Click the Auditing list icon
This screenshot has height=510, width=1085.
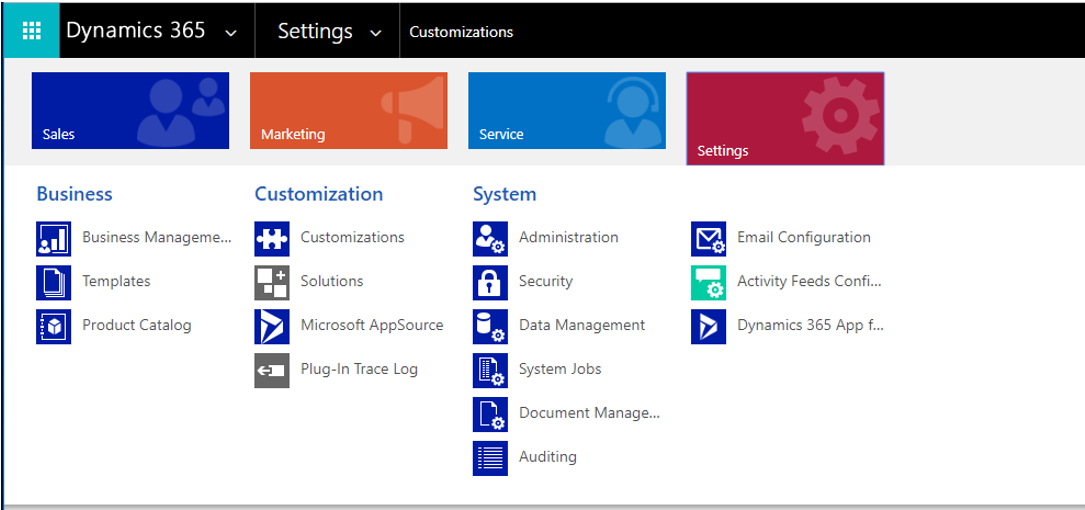(x=490, y=458)
